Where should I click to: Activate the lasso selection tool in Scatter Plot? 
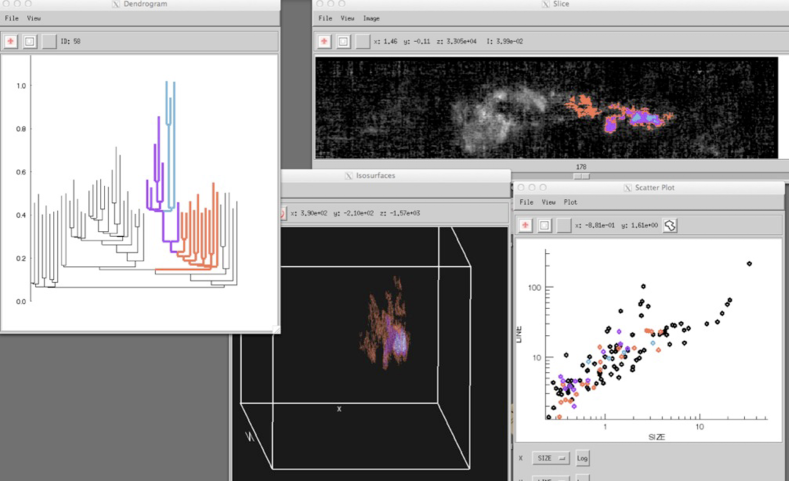[672, 225]
